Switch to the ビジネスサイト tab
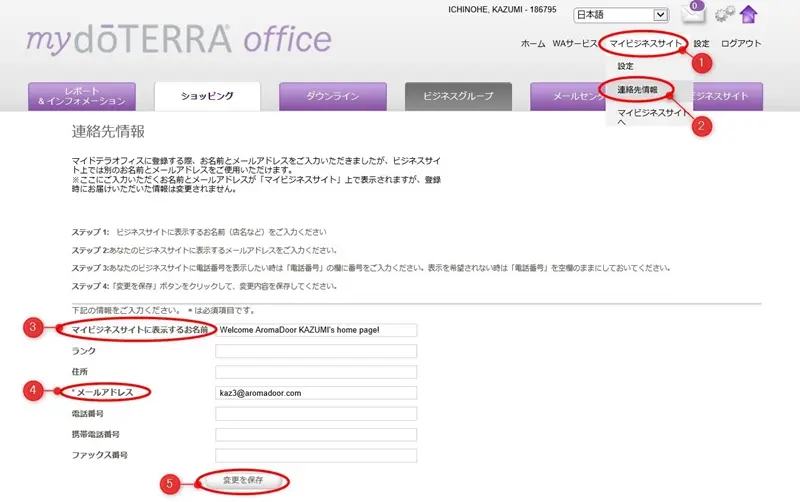Screen dimensions: 800x502 click(x=727, y=96)
